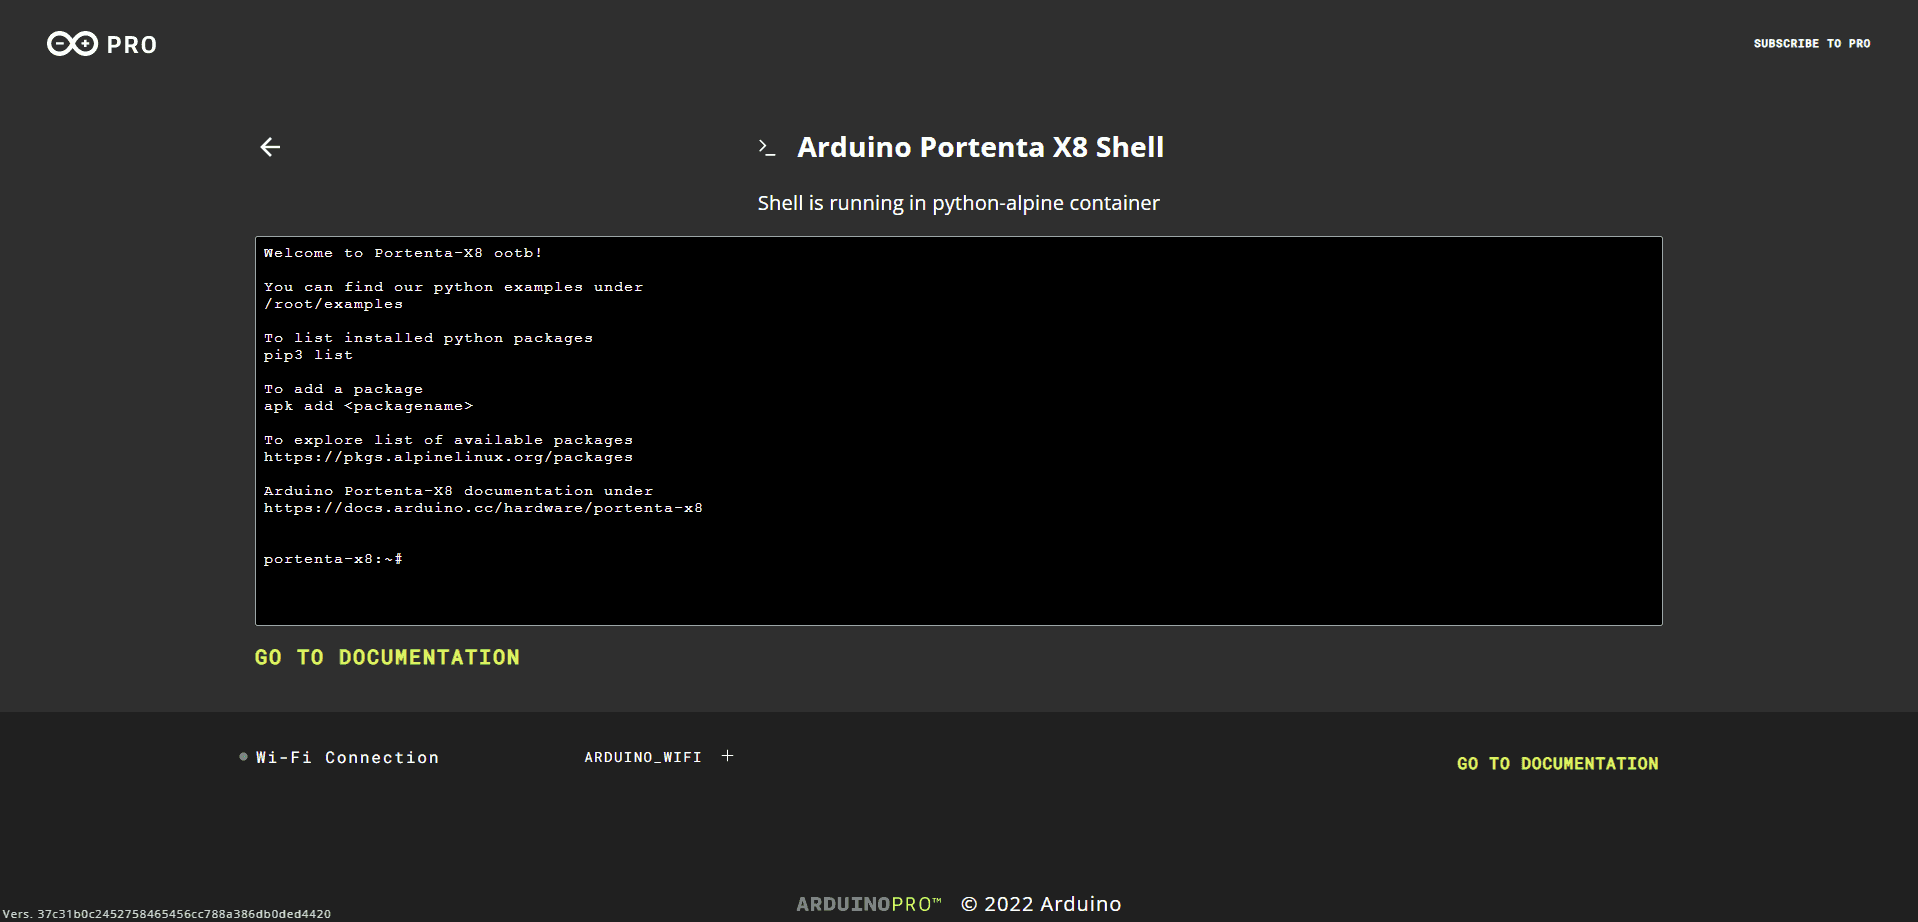This screenshot has height=922, width=1918.
Task: Click the version hash string at the bottom
Action: tap(167, 914)
